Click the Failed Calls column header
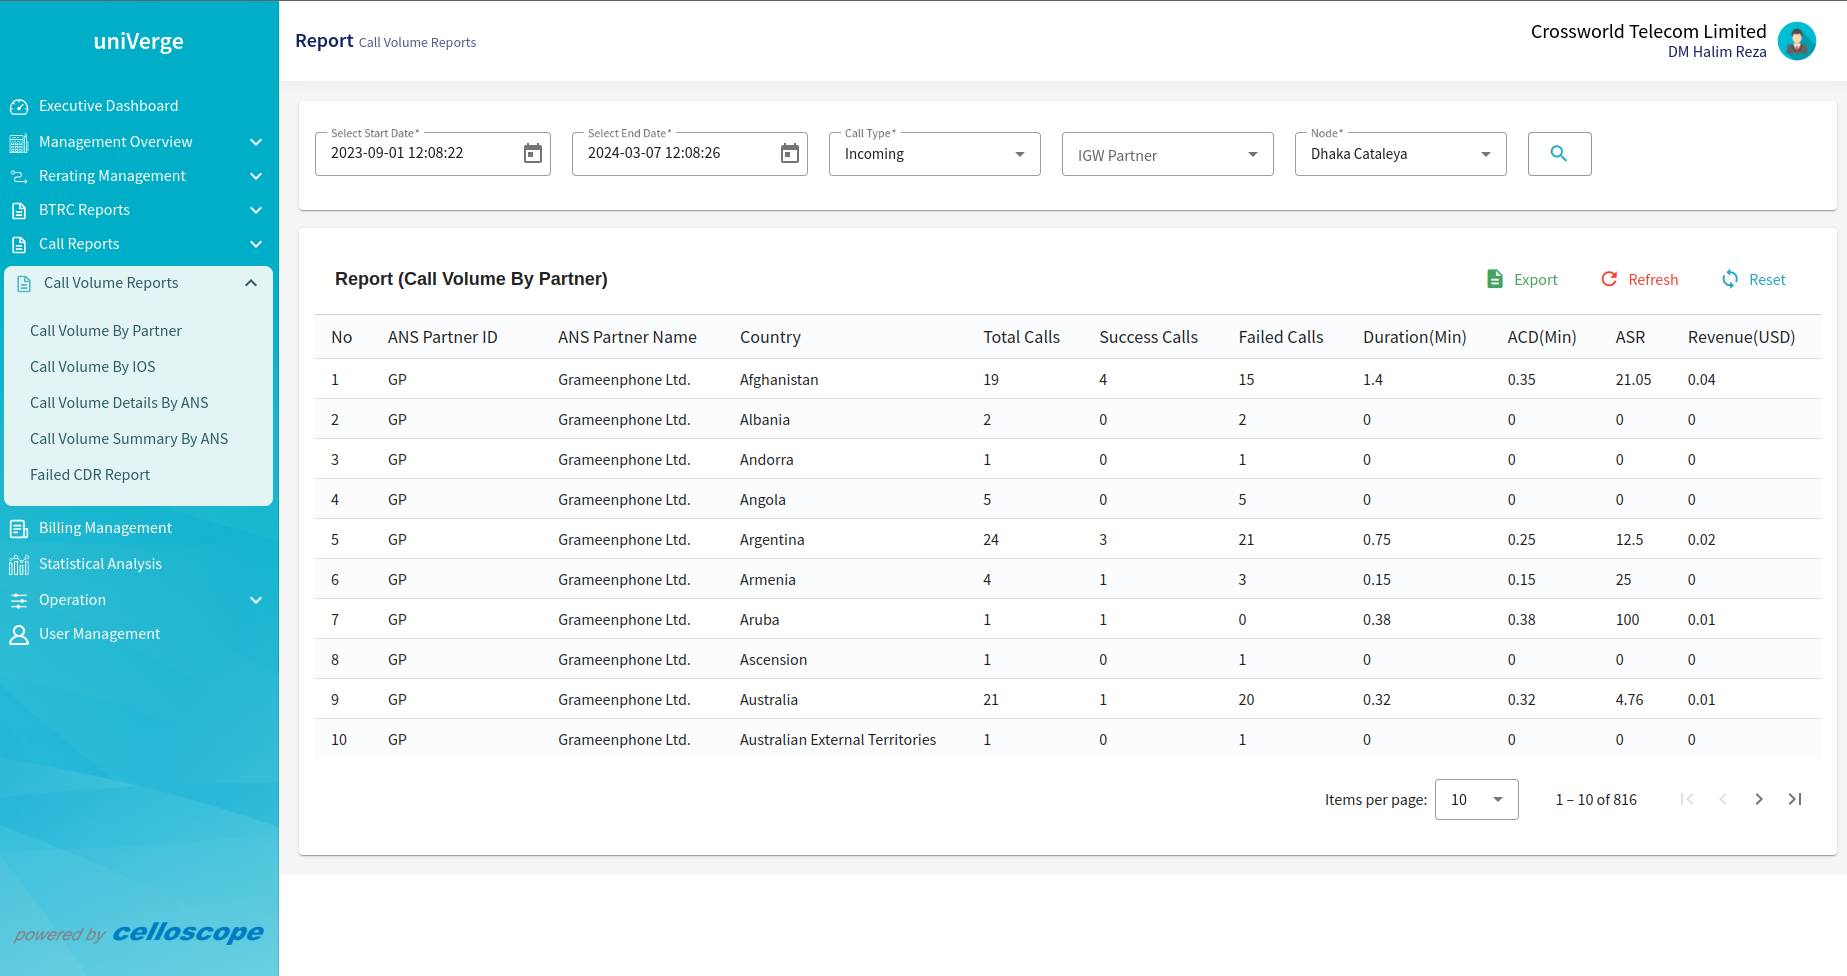Viewport: 1847px width, 976px height. 1281,337
